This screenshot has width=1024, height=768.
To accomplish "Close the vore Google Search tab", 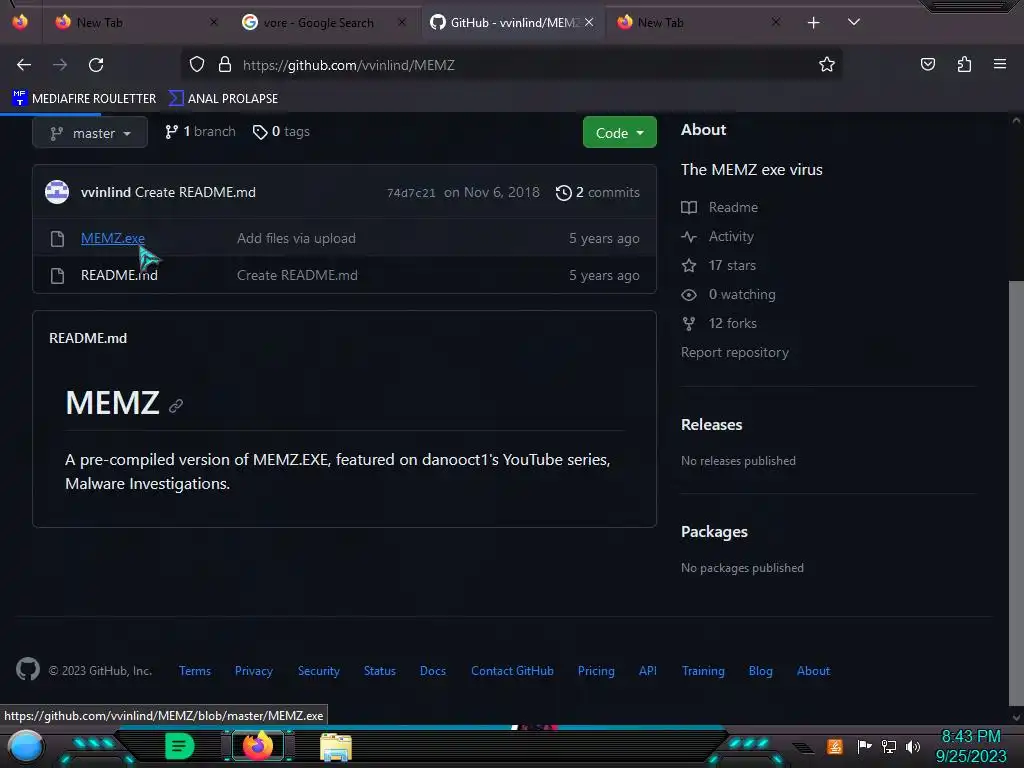I will click(x=402, y=22).
